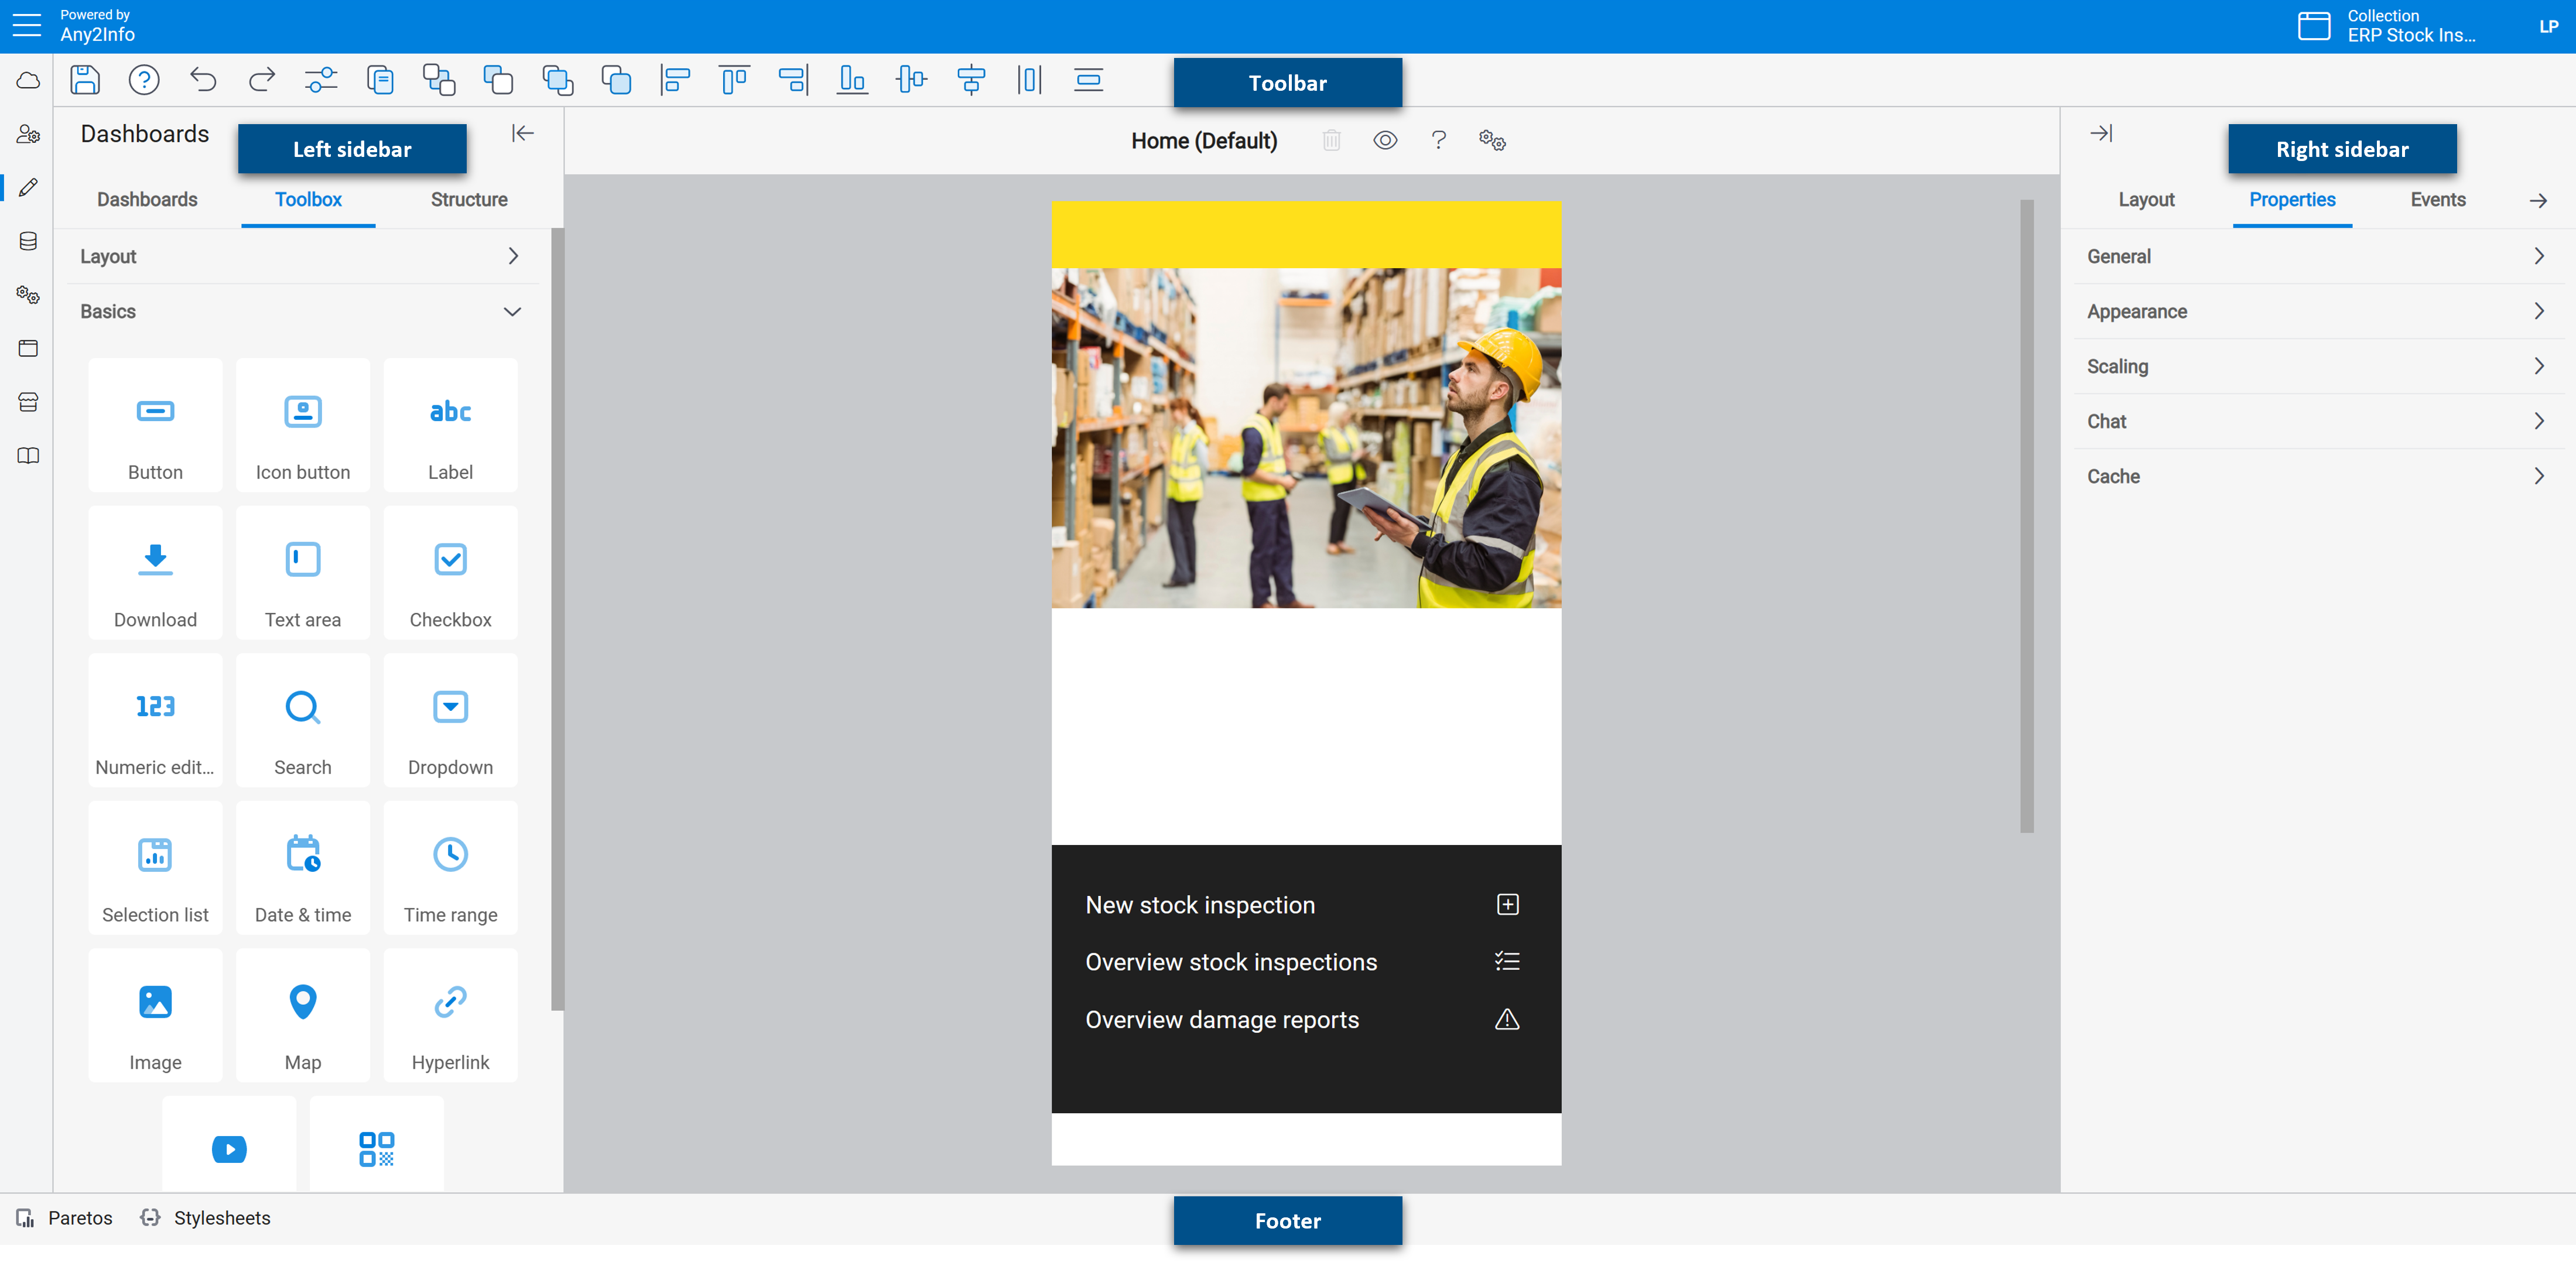This screenshot has height=1266, width=2576.
Task: Click the Redo arrow icon
Action: coord(262,80)
